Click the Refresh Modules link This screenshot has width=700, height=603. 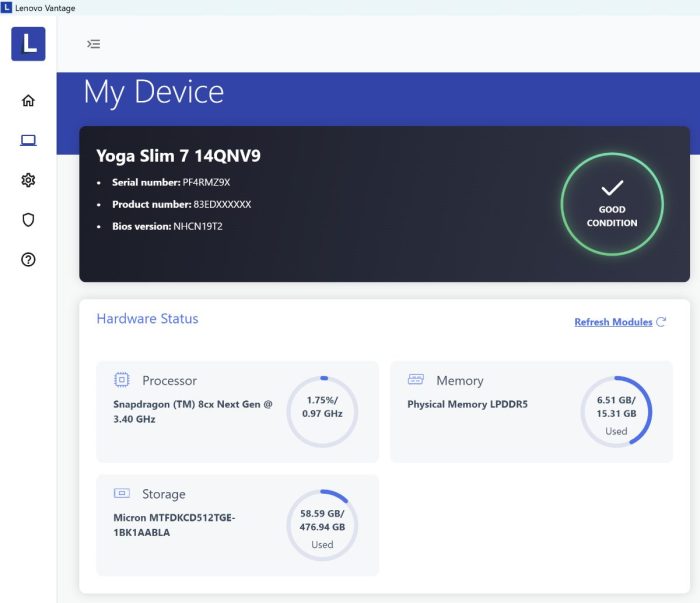click(x=612, y=322)
